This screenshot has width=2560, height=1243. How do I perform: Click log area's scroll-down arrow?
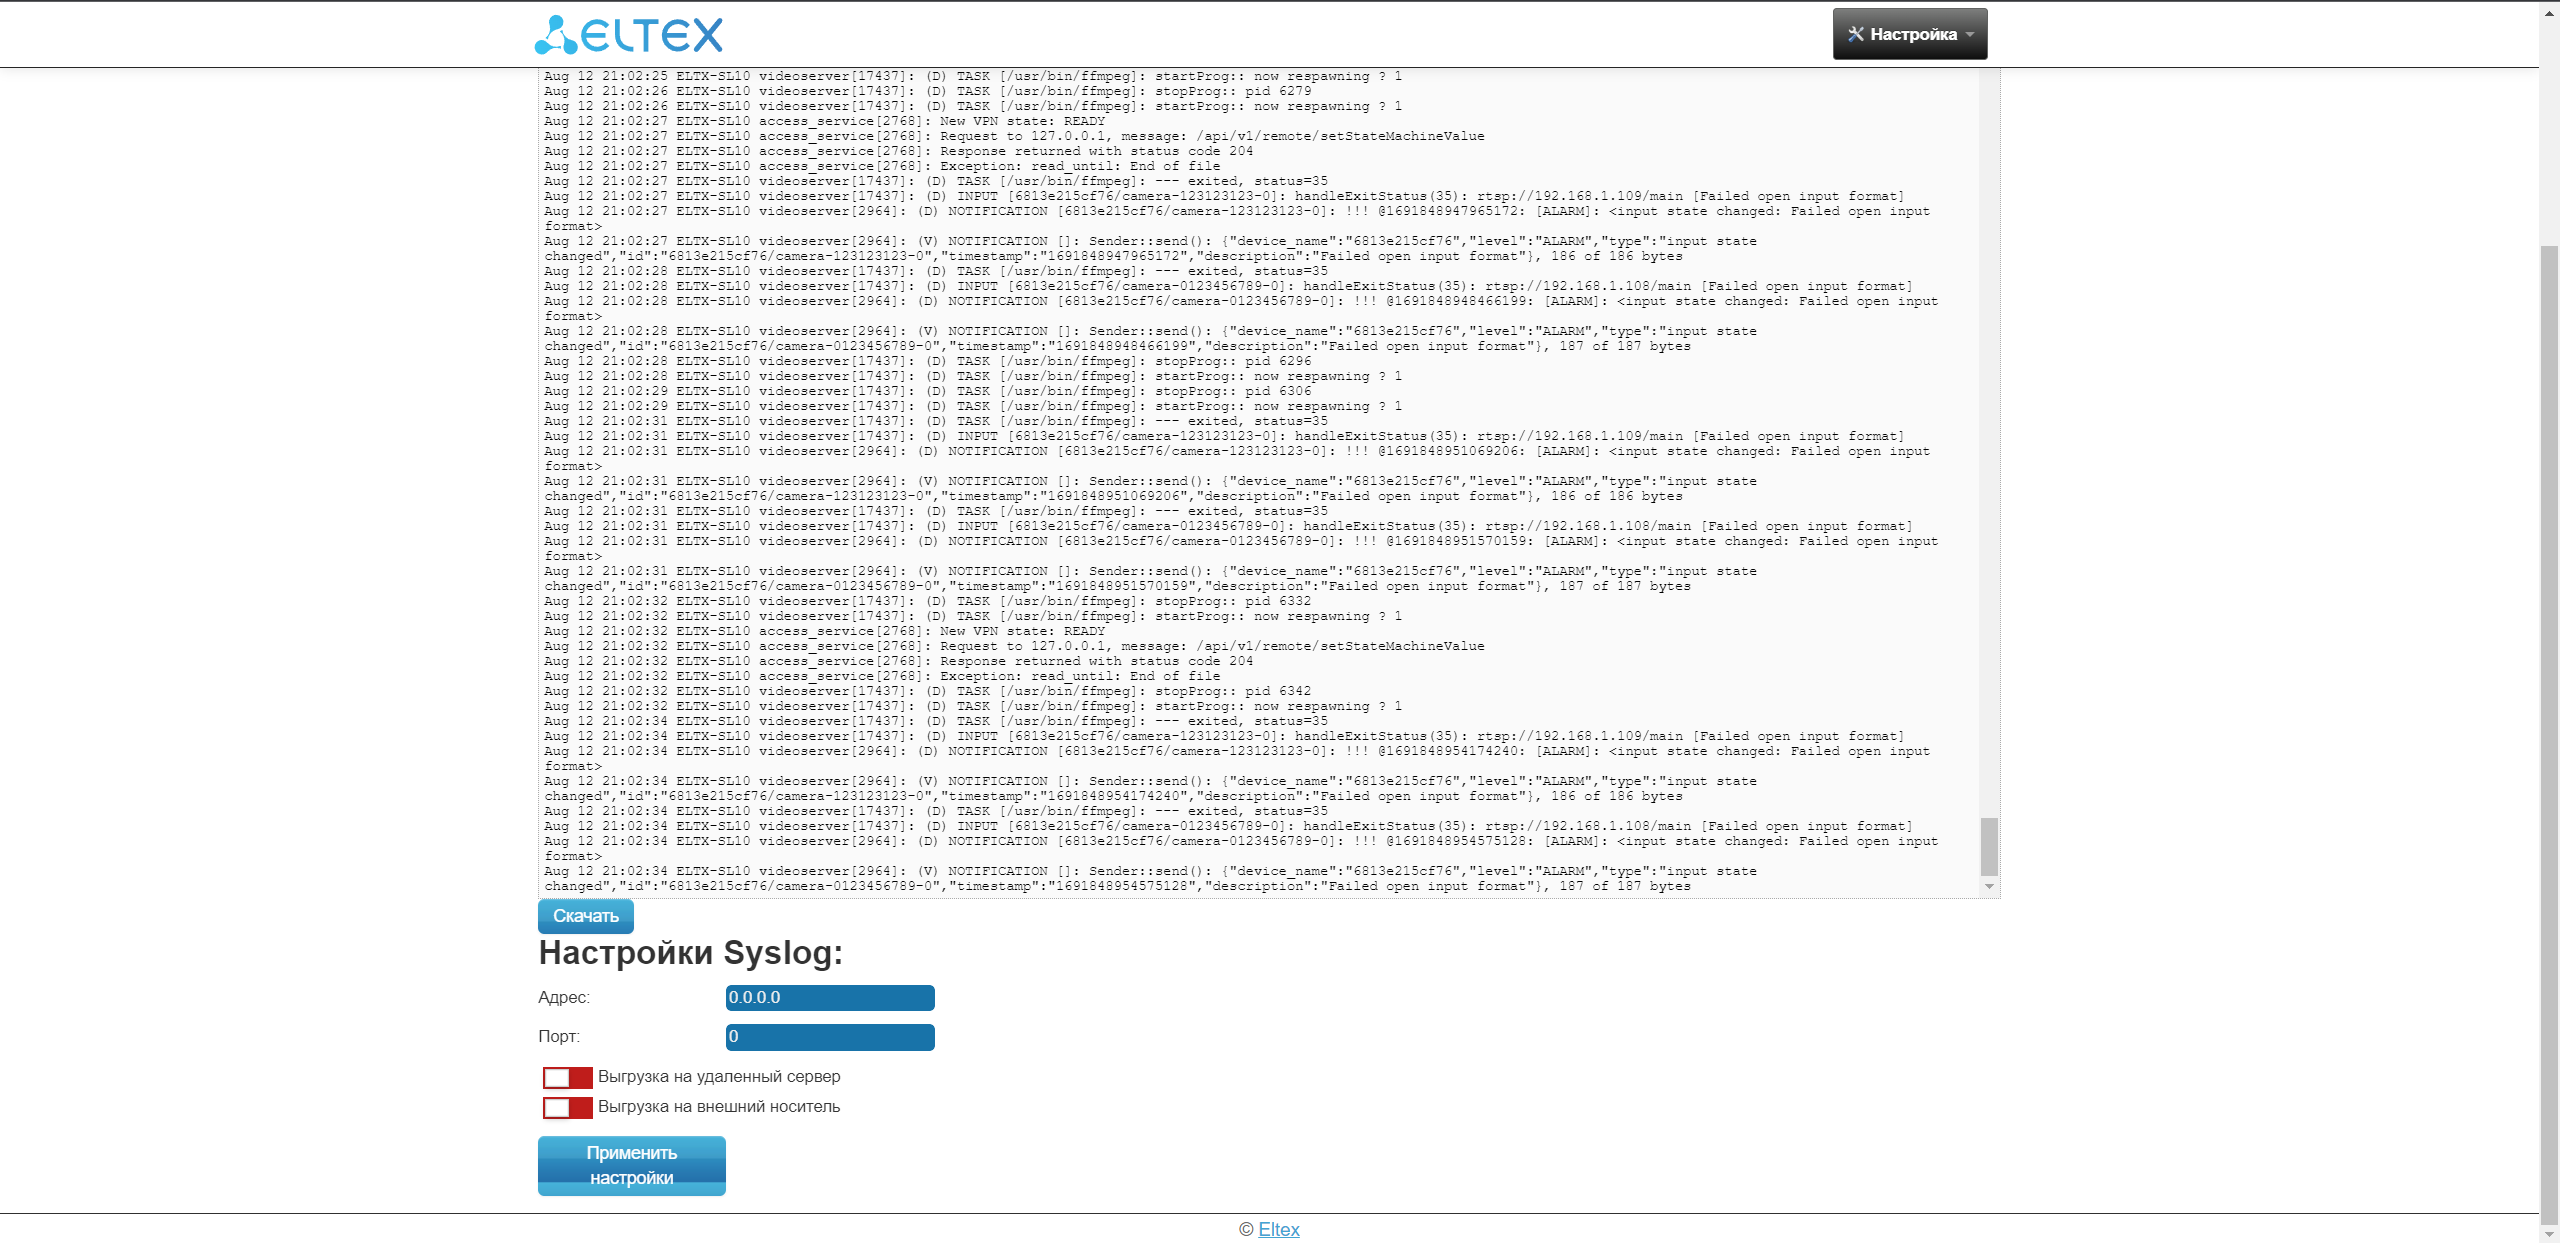point(1989,887)
